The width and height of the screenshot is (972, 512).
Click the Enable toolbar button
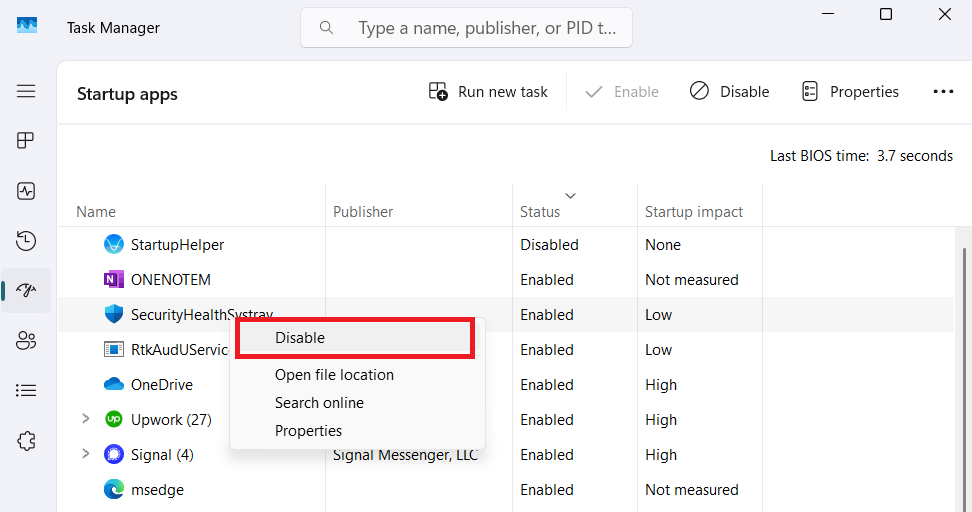point(622,92)
